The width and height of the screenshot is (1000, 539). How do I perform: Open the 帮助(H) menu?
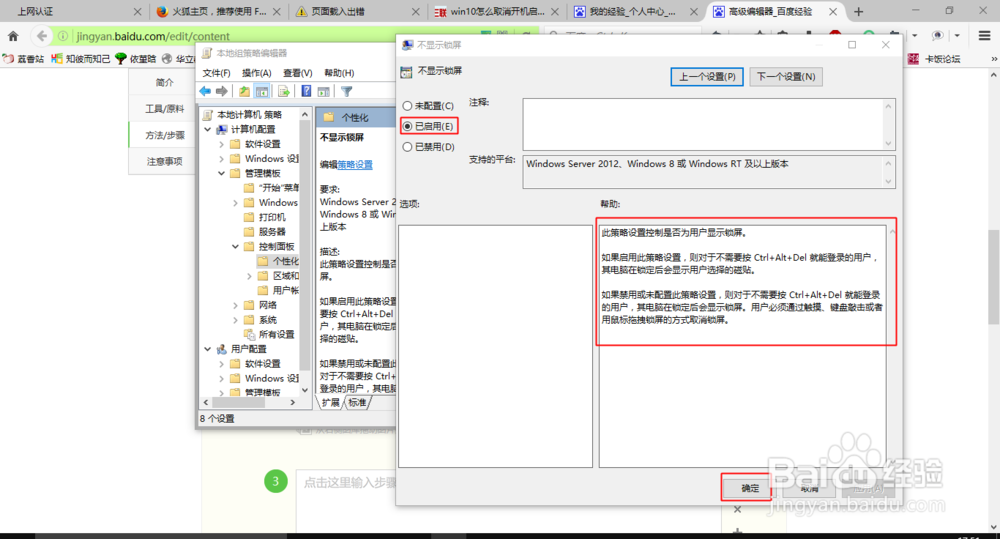click(x=339, y=73)
